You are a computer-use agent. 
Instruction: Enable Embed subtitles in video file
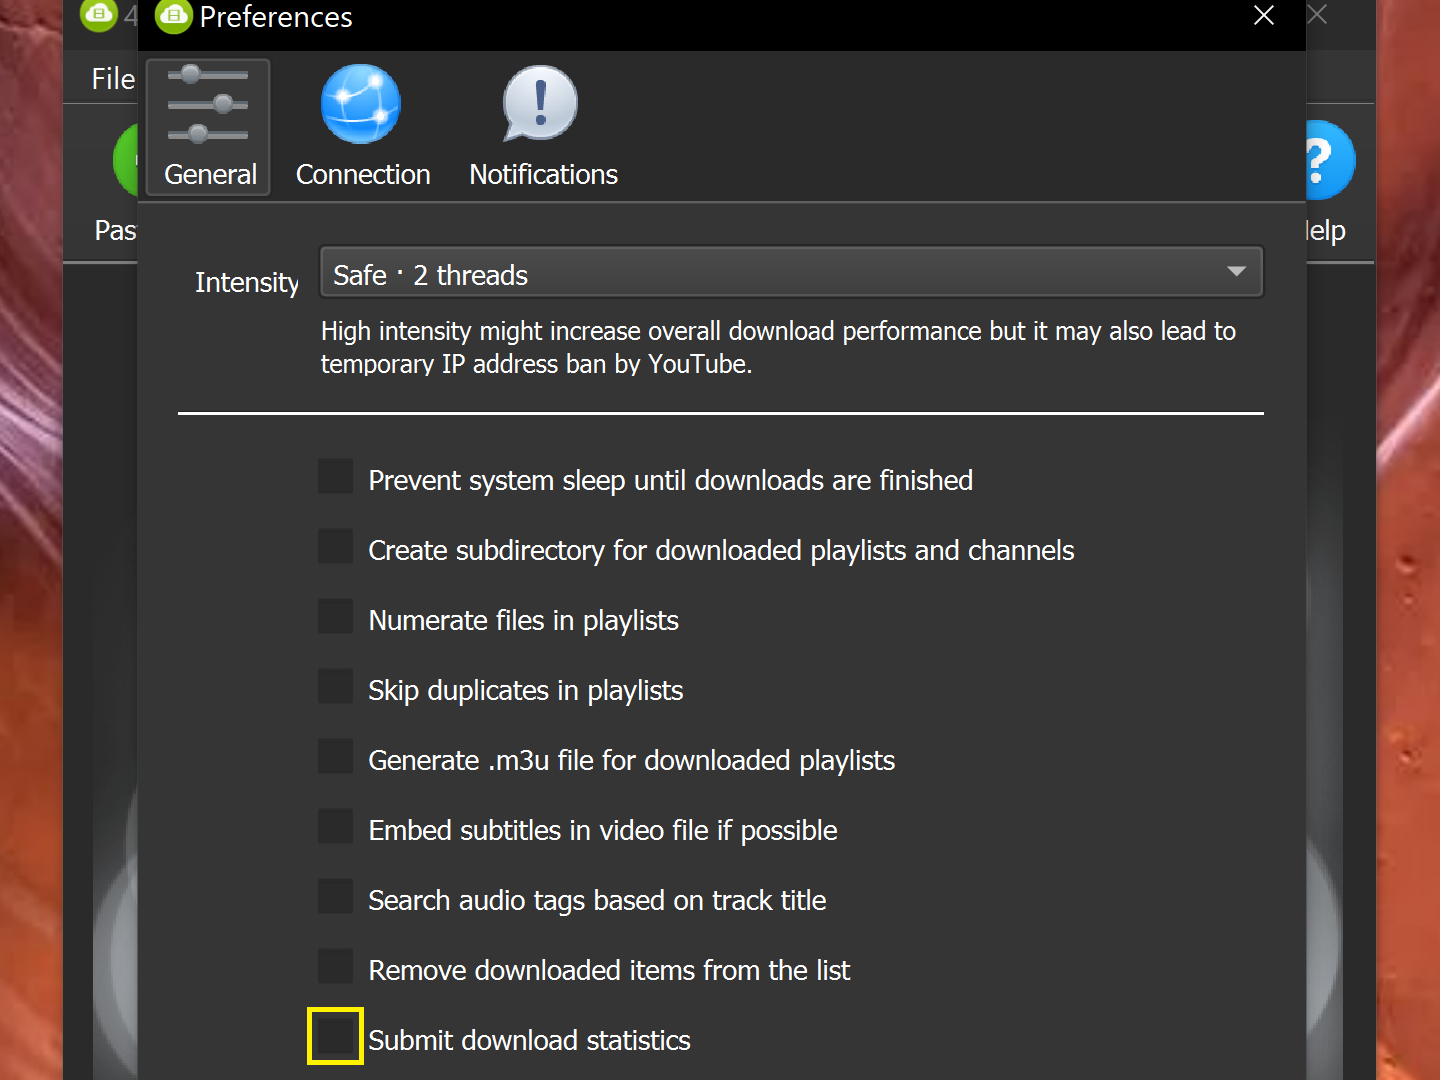tap(336, 827)
